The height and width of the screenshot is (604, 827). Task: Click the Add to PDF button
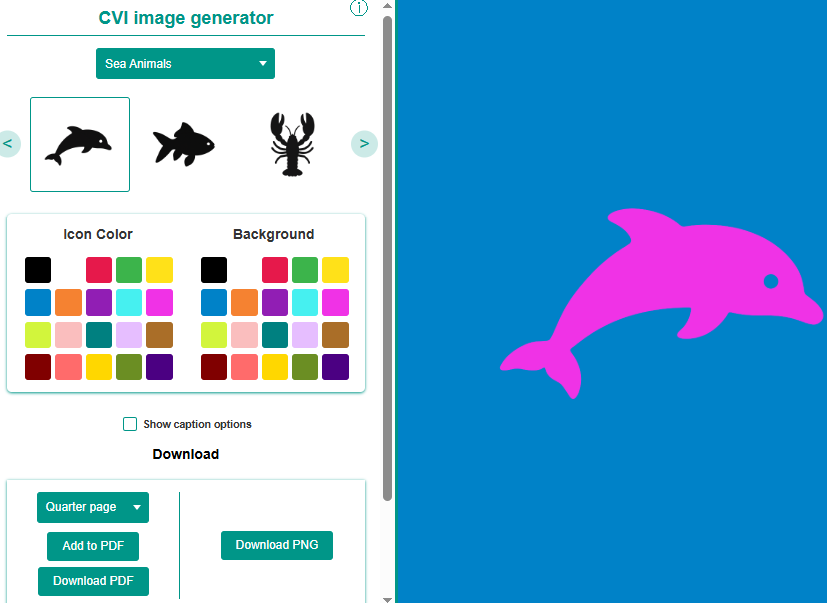93,546
